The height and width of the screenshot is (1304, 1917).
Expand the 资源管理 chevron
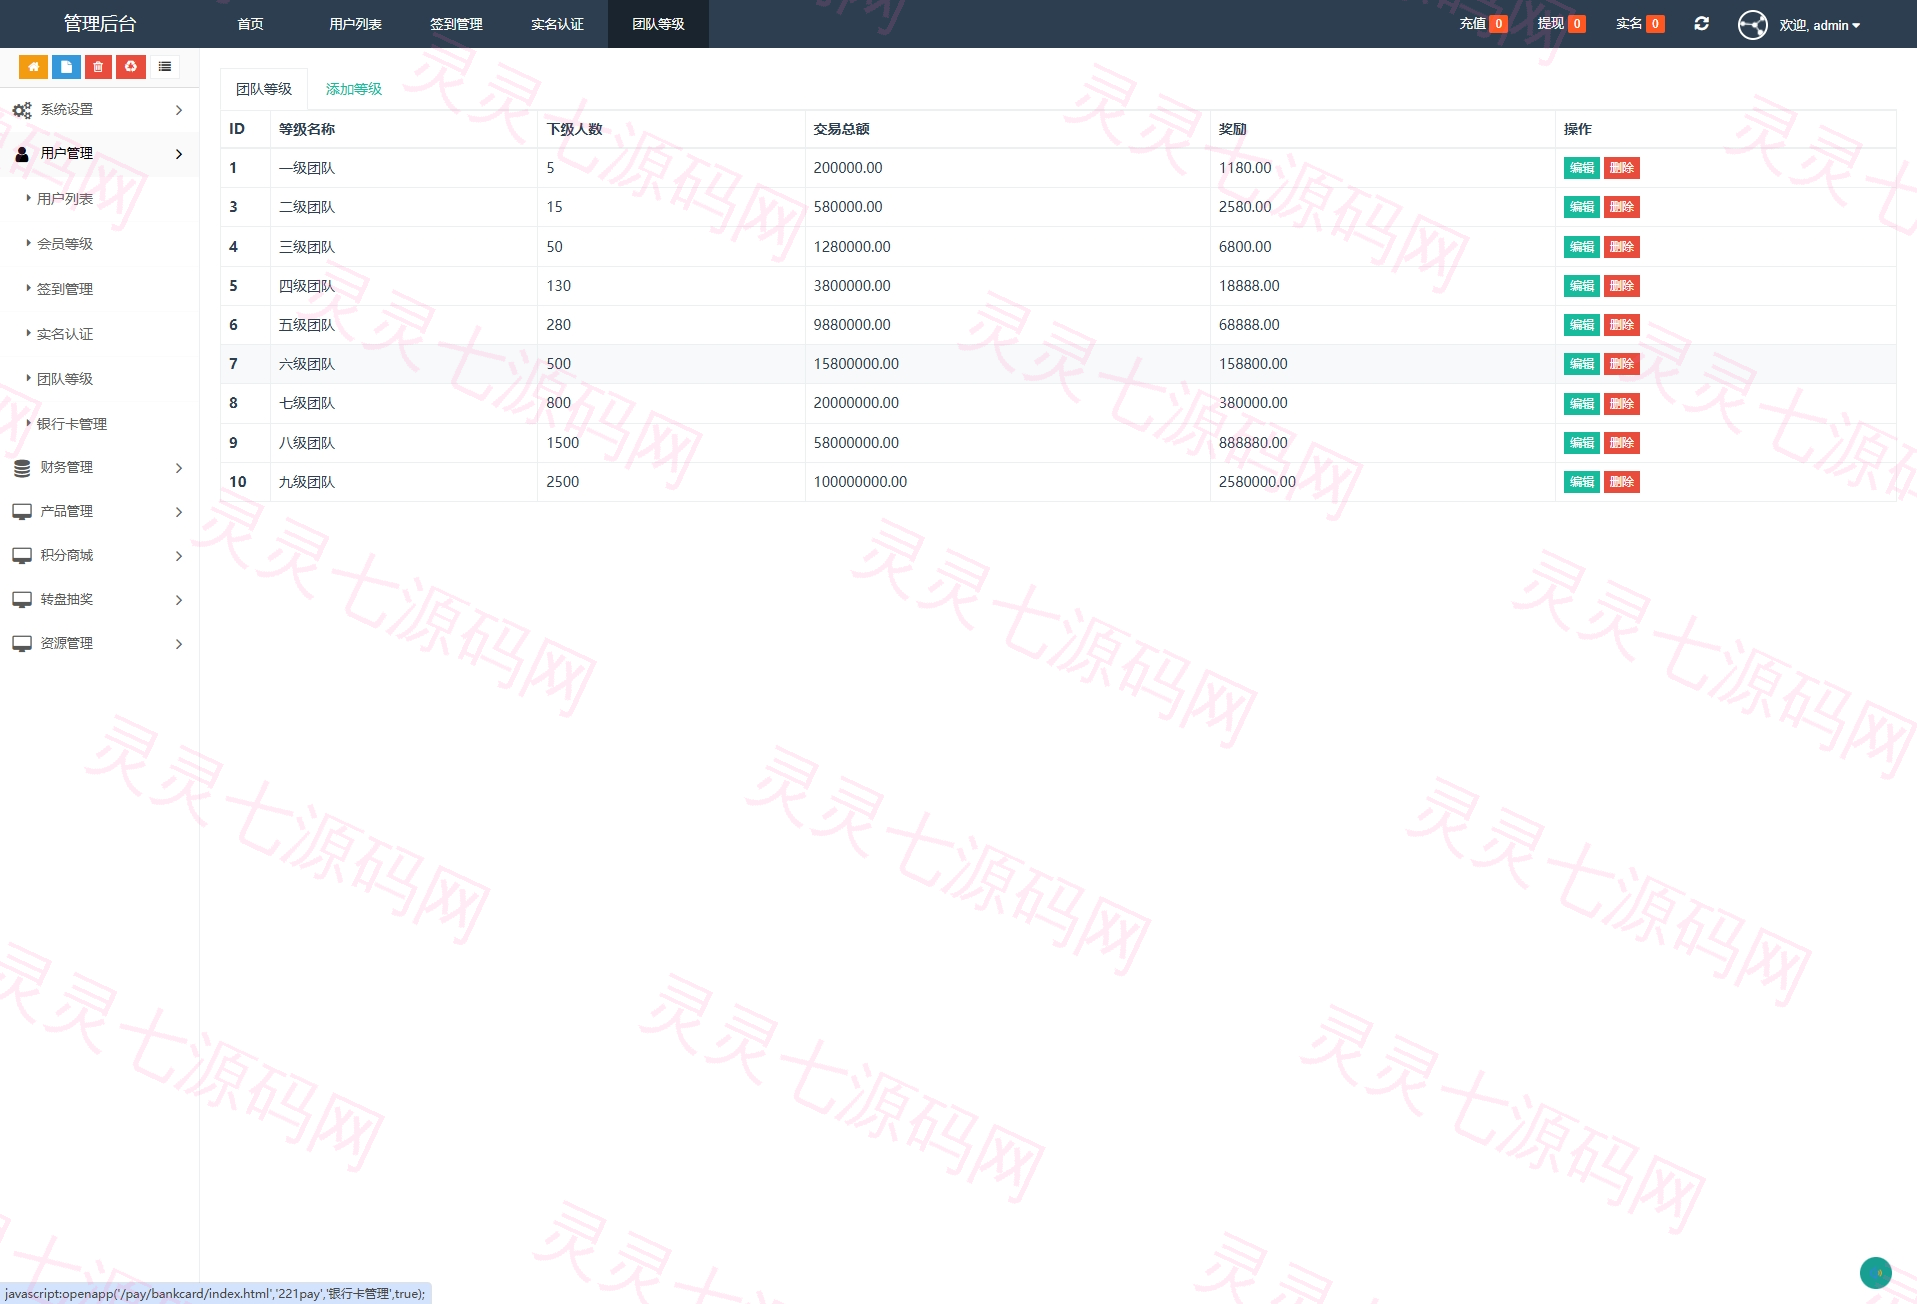point(179,644)
